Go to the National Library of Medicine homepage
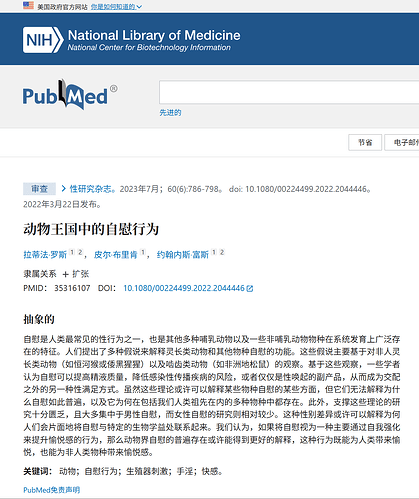The width and height of the screenshot is (419, 499). 154,35
